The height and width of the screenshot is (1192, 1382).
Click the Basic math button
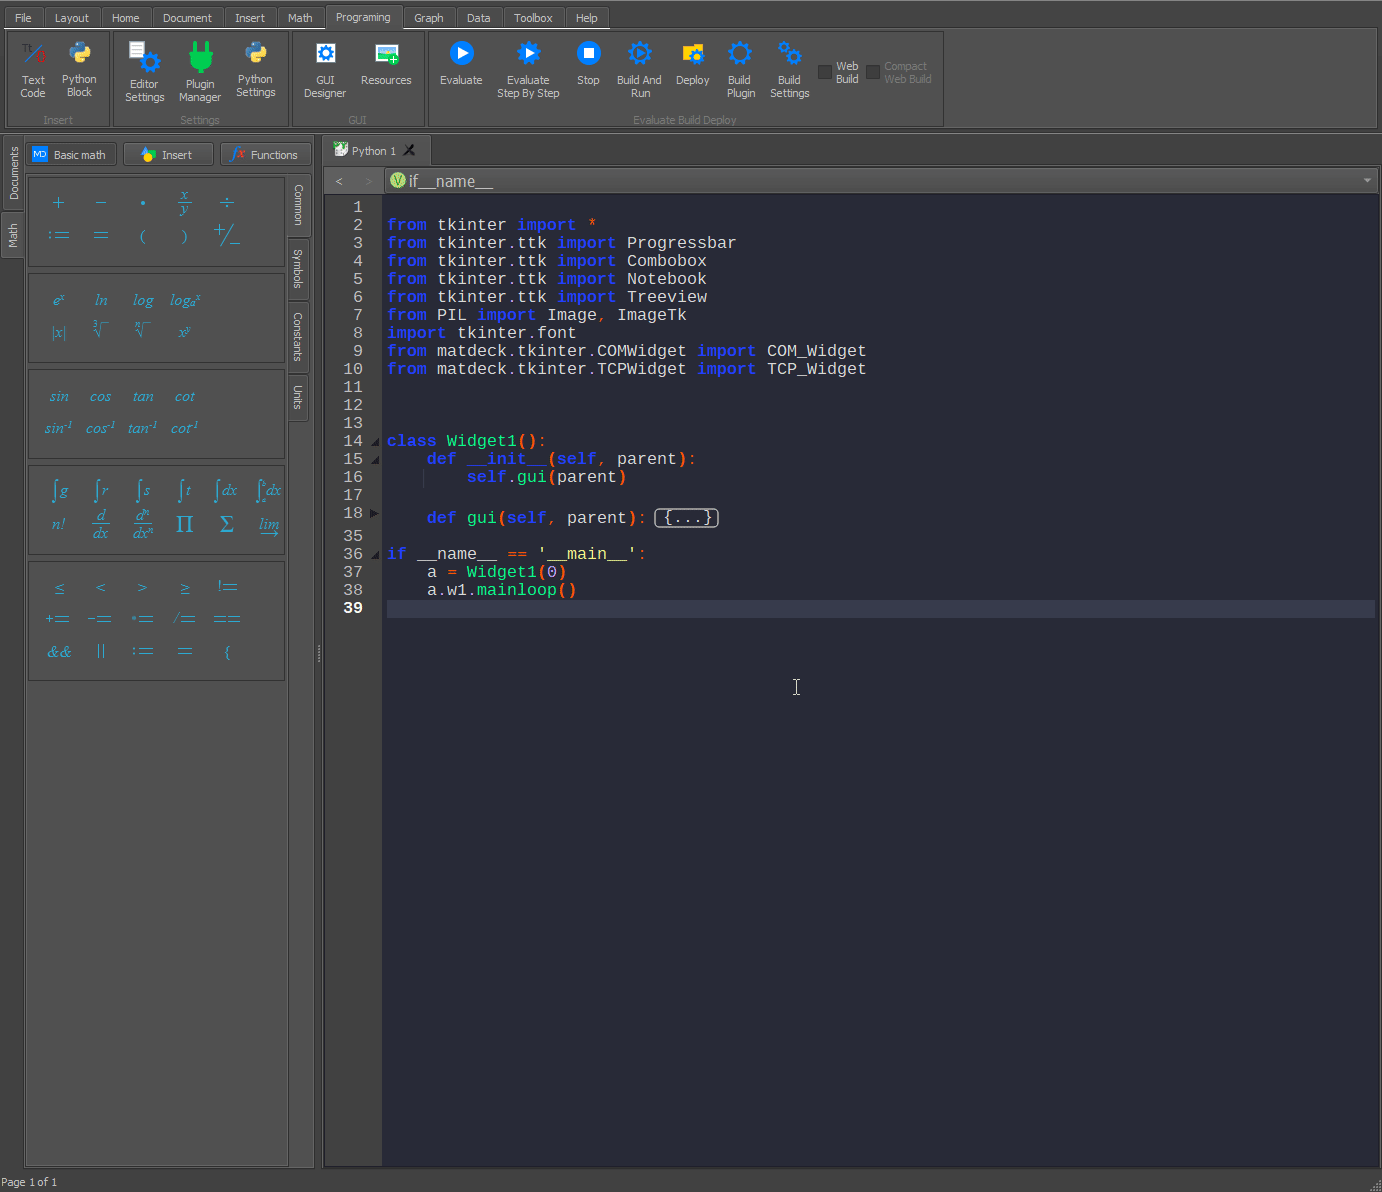coord(70,155)
